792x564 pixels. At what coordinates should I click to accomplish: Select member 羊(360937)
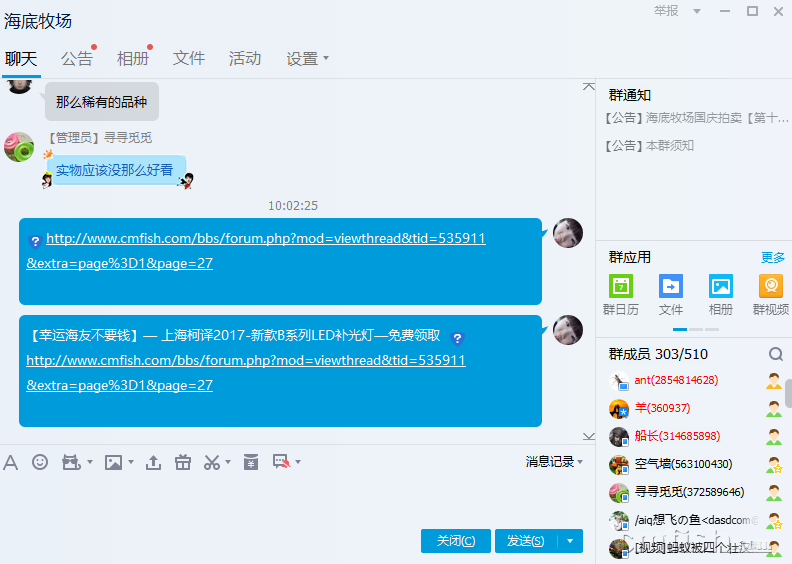pos(662,408)
